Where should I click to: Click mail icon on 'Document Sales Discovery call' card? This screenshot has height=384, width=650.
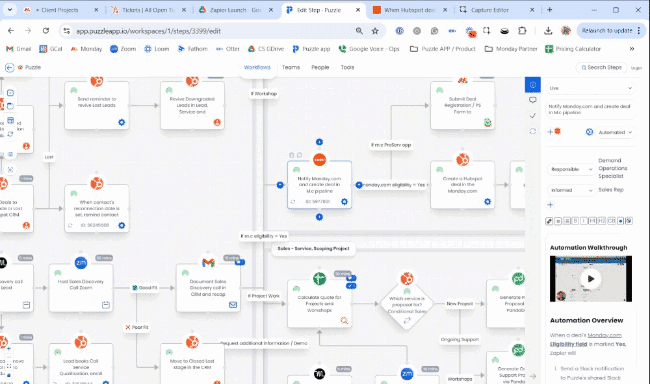tap(233, 305)
